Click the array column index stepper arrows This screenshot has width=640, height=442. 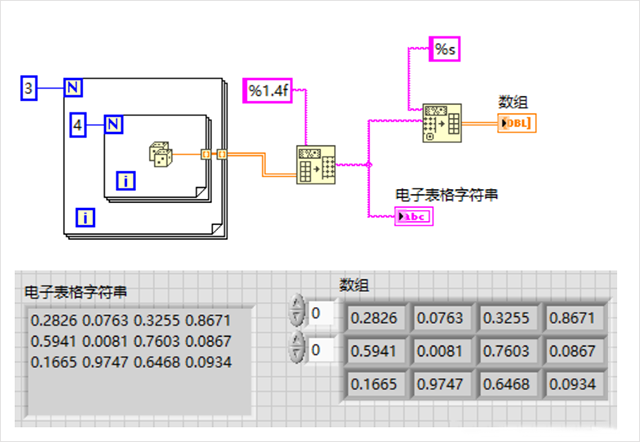coord(297,348)
